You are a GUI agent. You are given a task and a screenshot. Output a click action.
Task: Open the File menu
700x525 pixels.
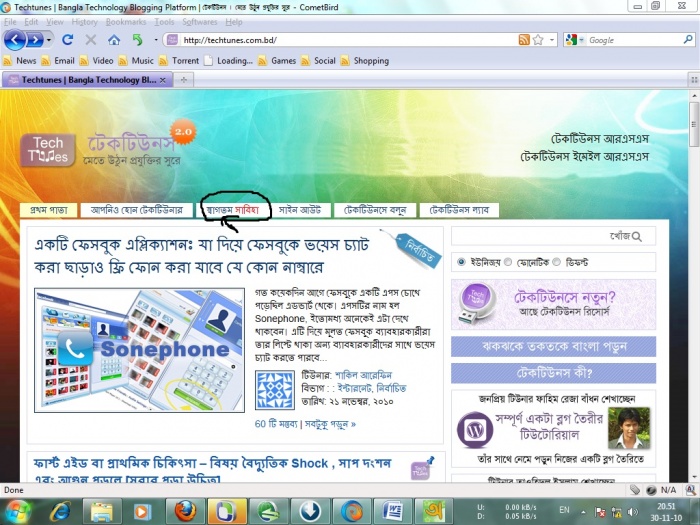coord(10,21)
